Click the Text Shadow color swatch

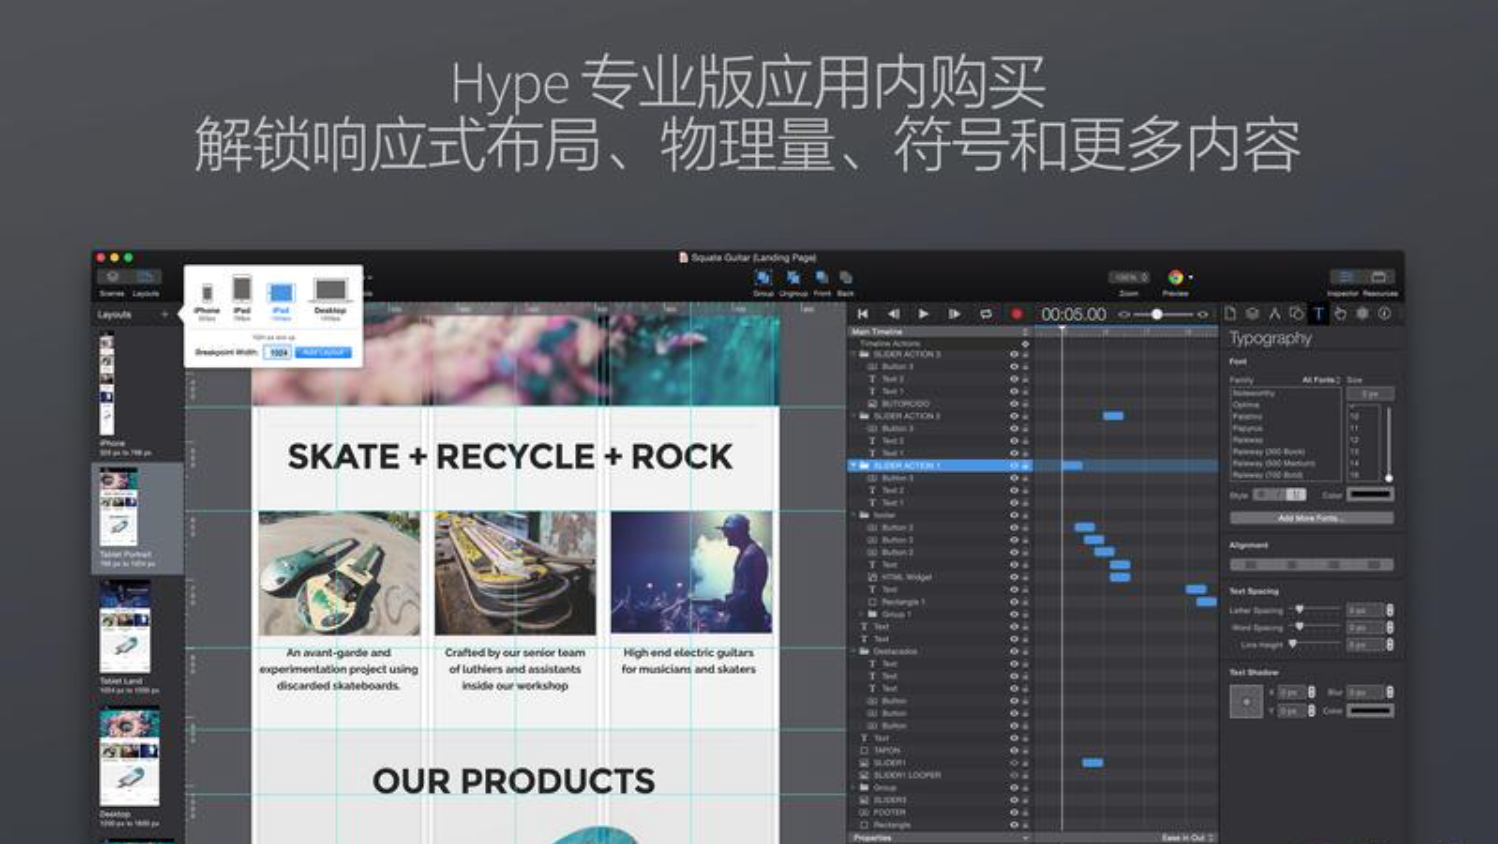pyautogui.click(x=1369, y=711)
